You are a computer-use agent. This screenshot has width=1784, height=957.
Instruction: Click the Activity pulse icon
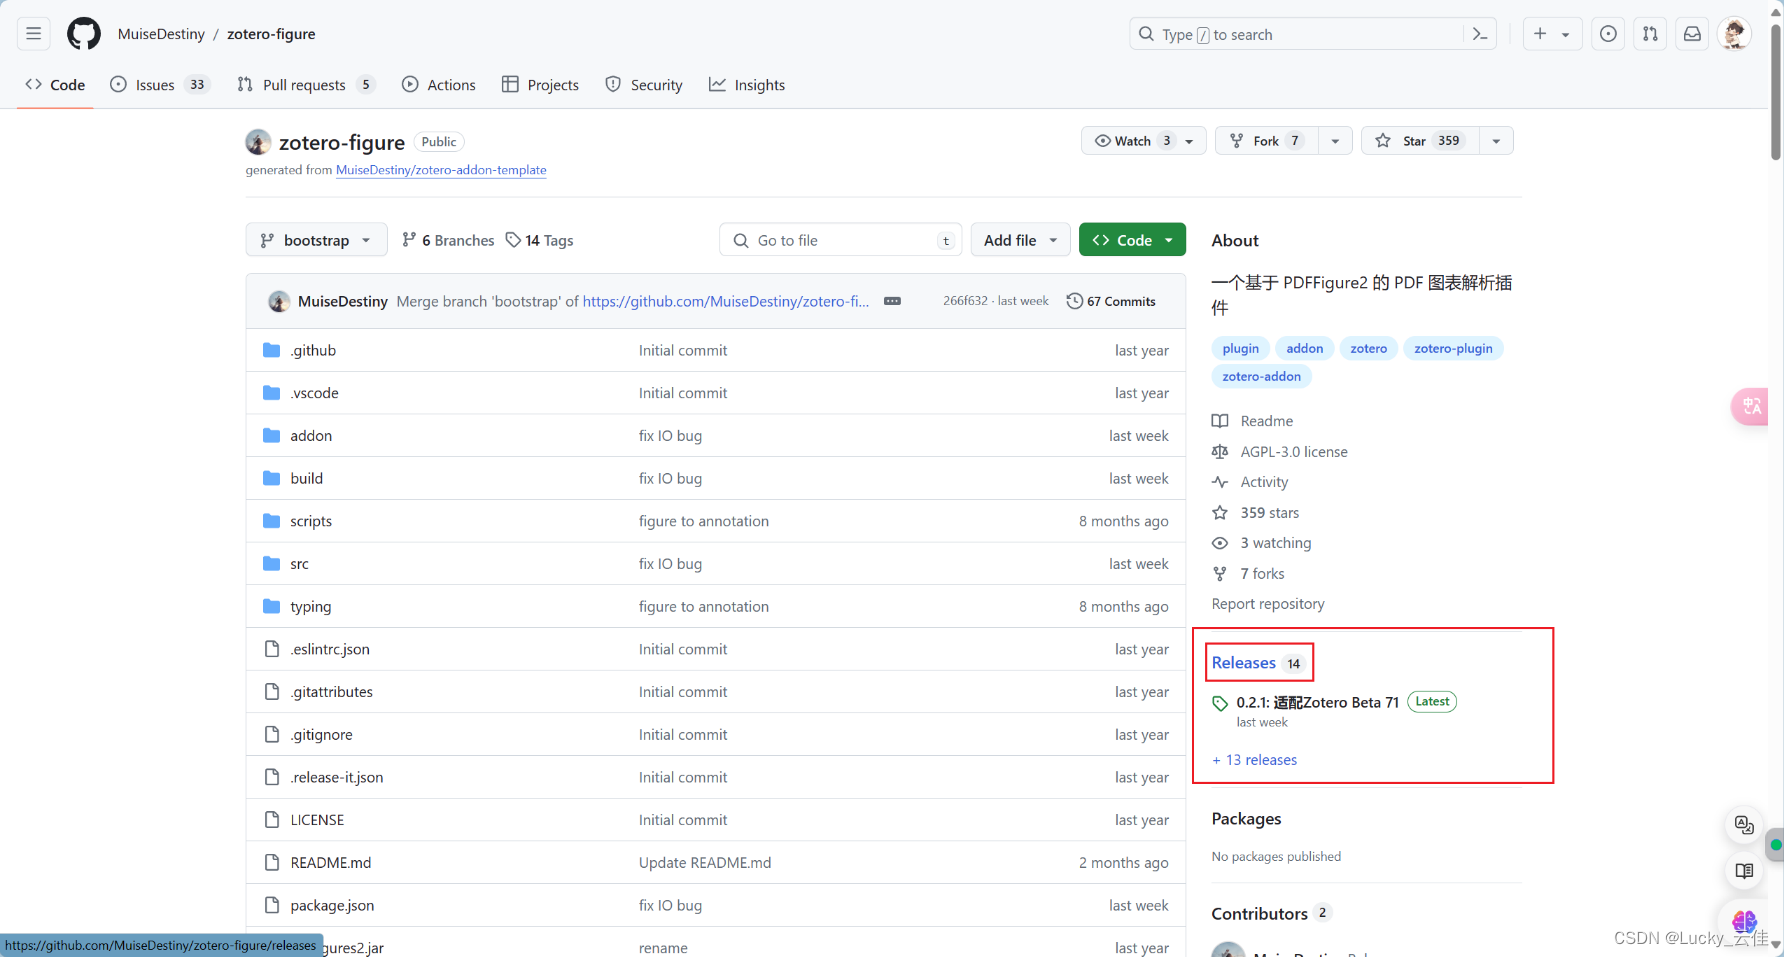(1220, 482)
